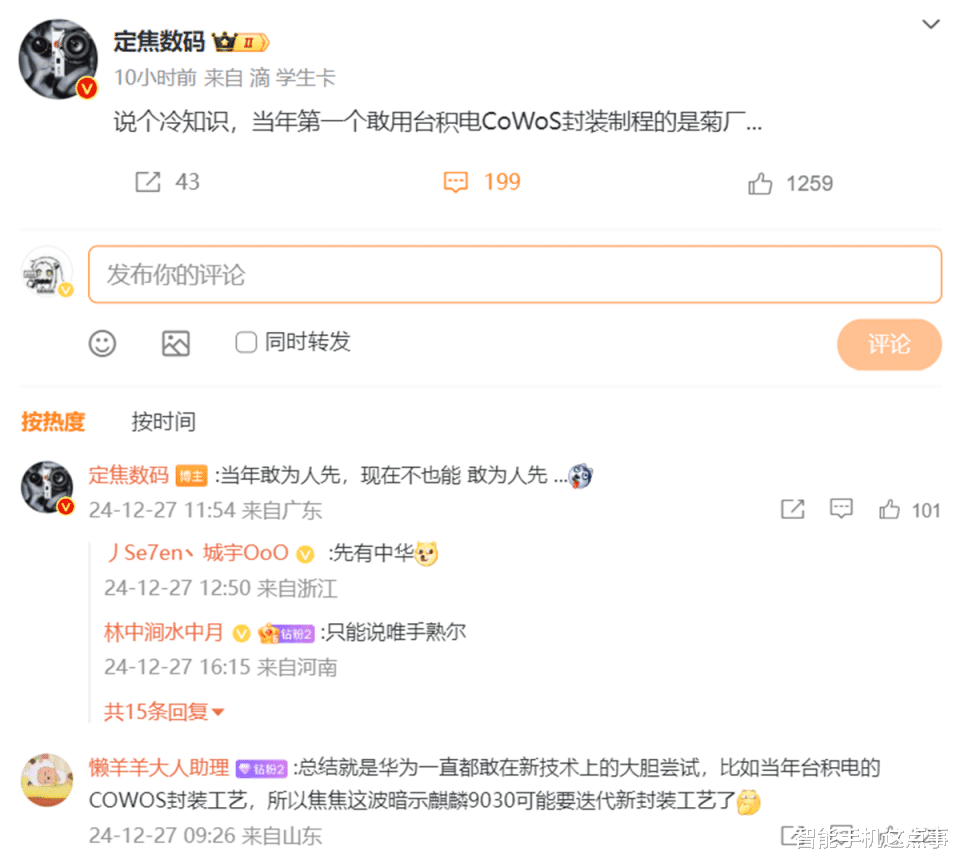The width and height of the screenshot is (960, 863).
Task: Open the emoji picker smiley icon
Action: 102,343
